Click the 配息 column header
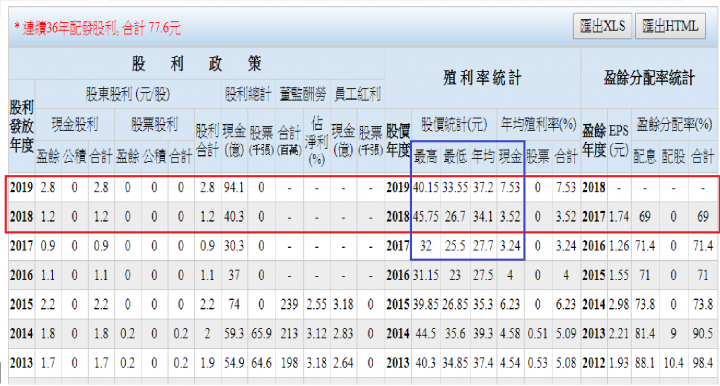The width and height of the screenshot is (720, 386). 645,157
